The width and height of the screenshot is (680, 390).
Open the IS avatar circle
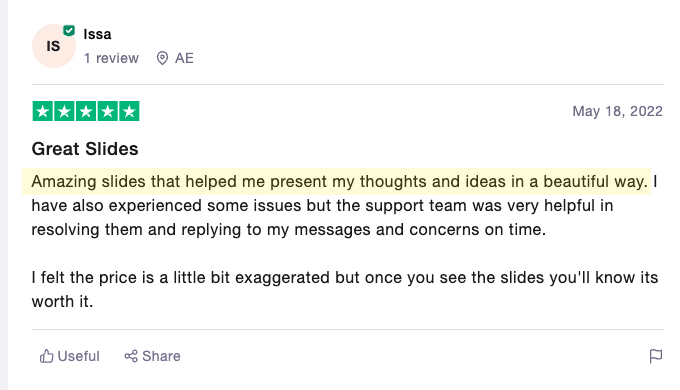[x=54, y=46]
